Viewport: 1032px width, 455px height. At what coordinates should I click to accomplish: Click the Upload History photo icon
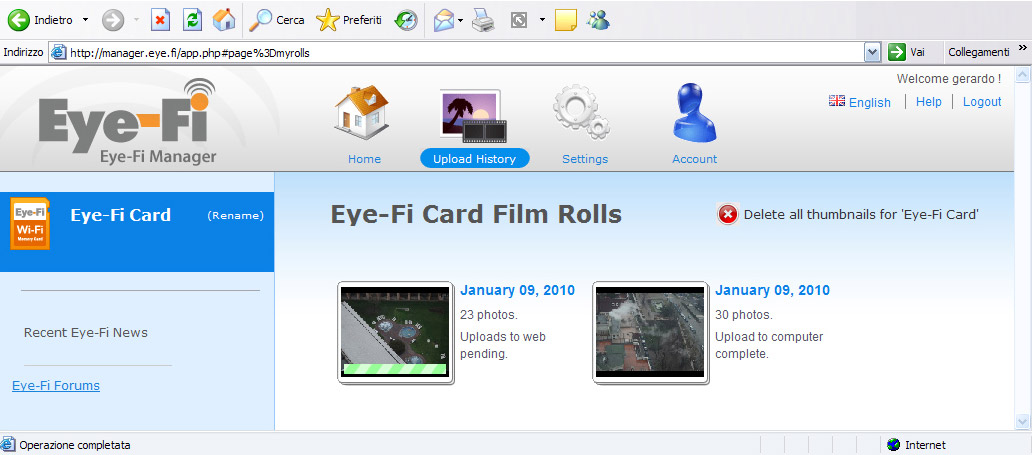473,116
